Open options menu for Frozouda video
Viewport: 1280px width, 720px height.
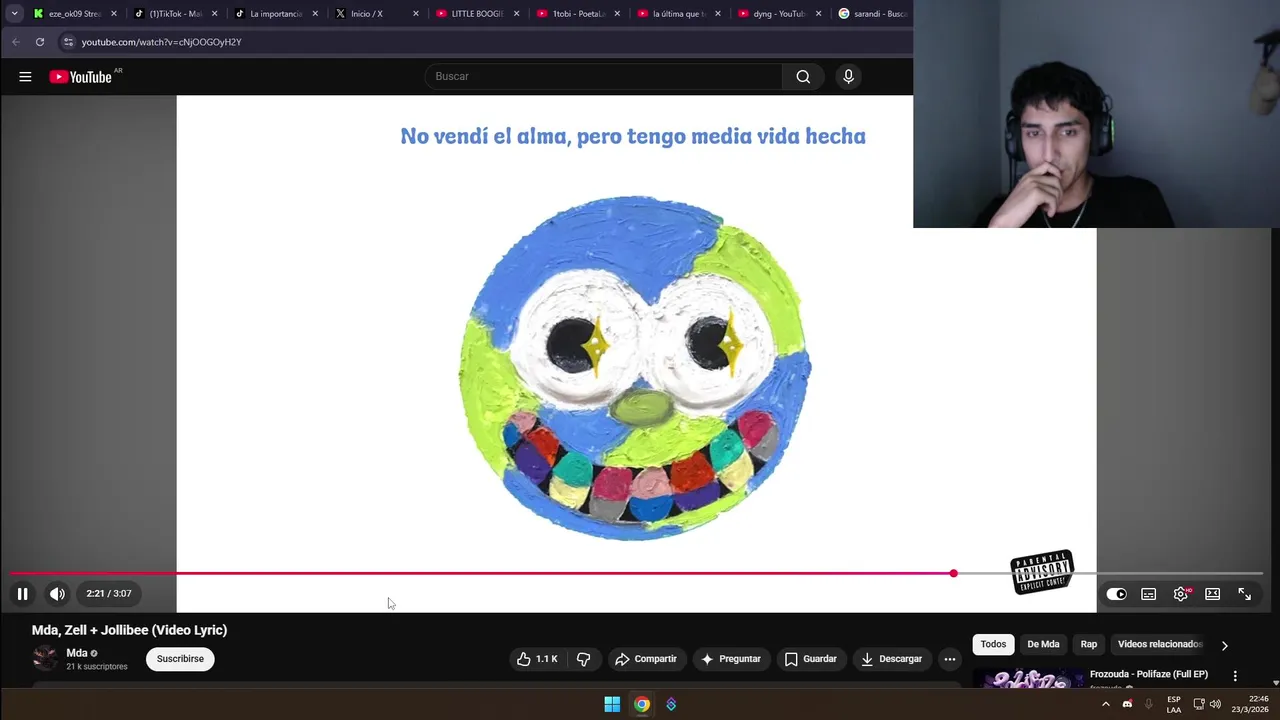tap(1235, 676)
